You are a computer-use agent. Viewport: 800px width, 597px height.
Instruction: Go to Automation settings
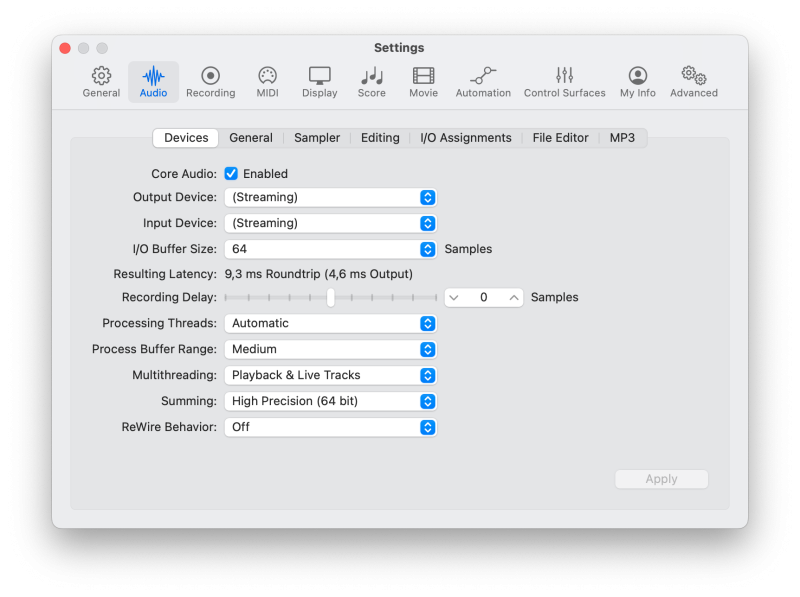483,82
